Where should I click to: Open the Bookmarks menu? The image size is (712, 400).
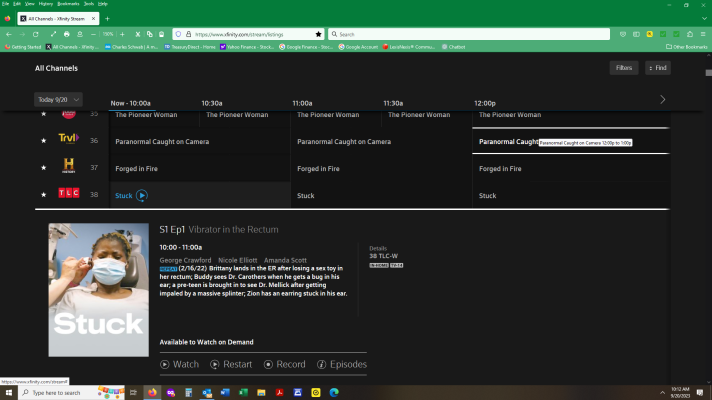[x=68, y=4]
